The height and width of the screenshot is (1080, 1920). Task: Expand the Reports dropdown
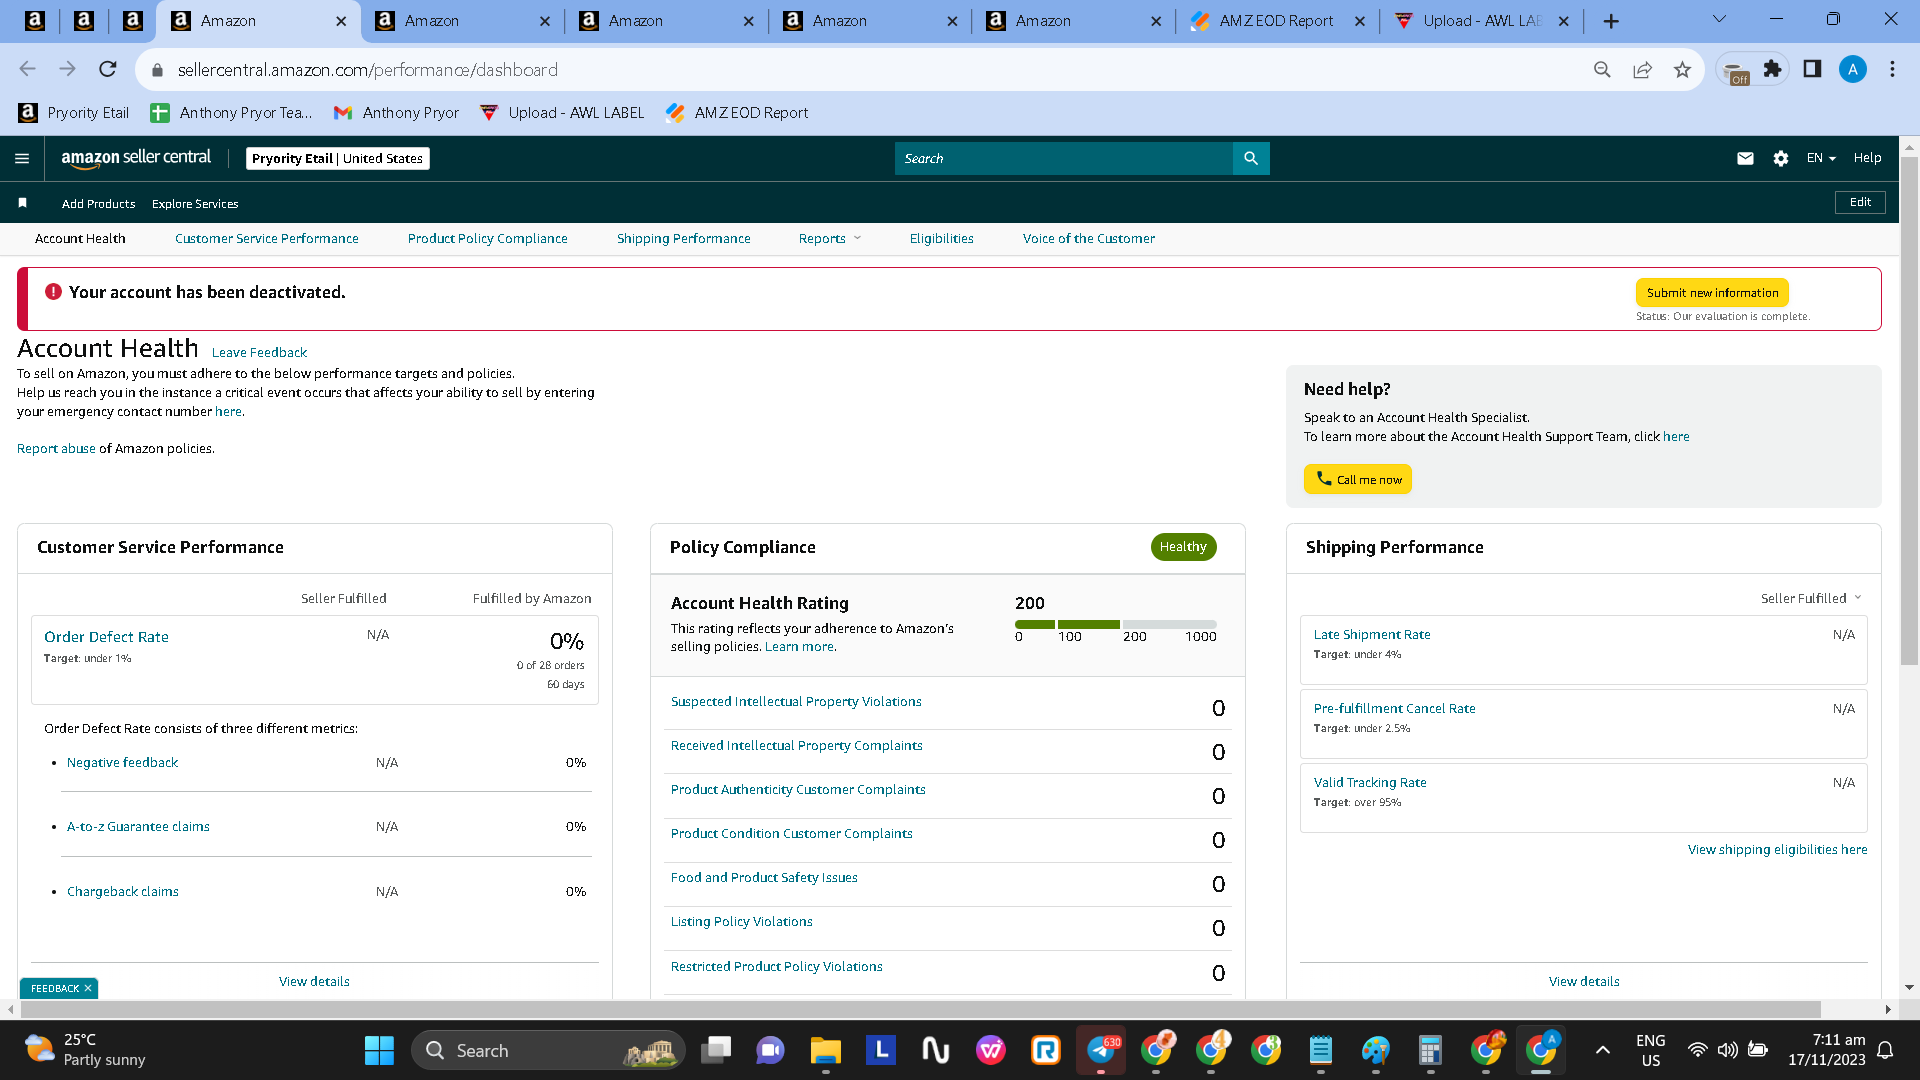click(829, 238)
